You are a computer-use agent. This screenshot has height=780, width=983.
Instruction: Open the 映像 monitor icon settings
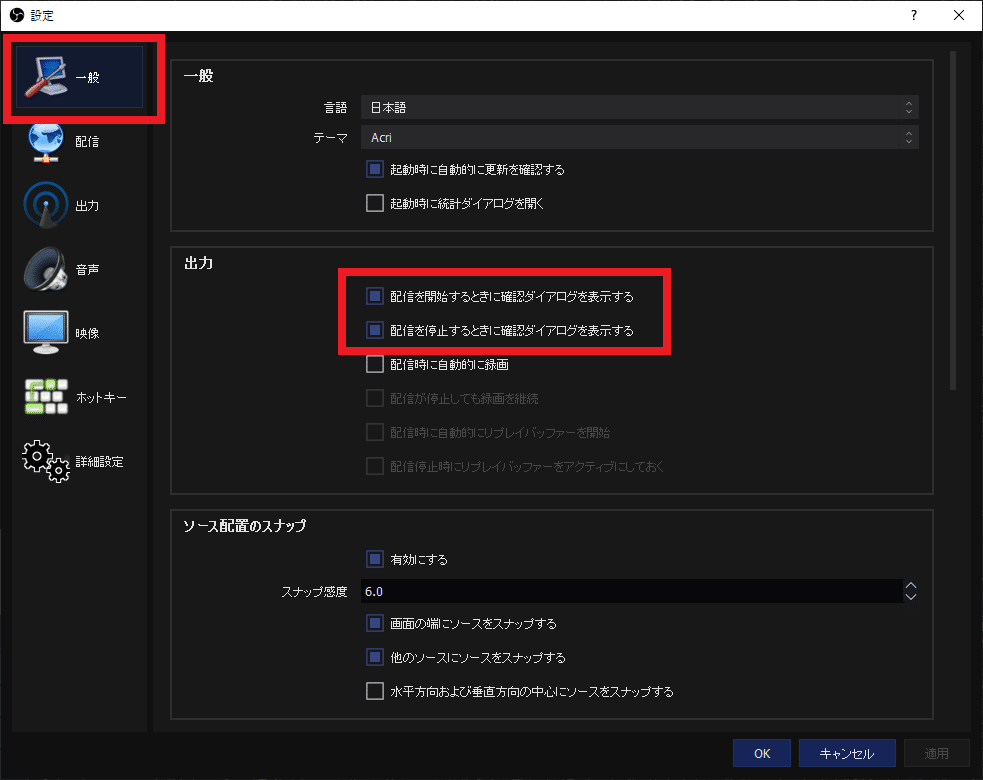click(x=46, y=332)
